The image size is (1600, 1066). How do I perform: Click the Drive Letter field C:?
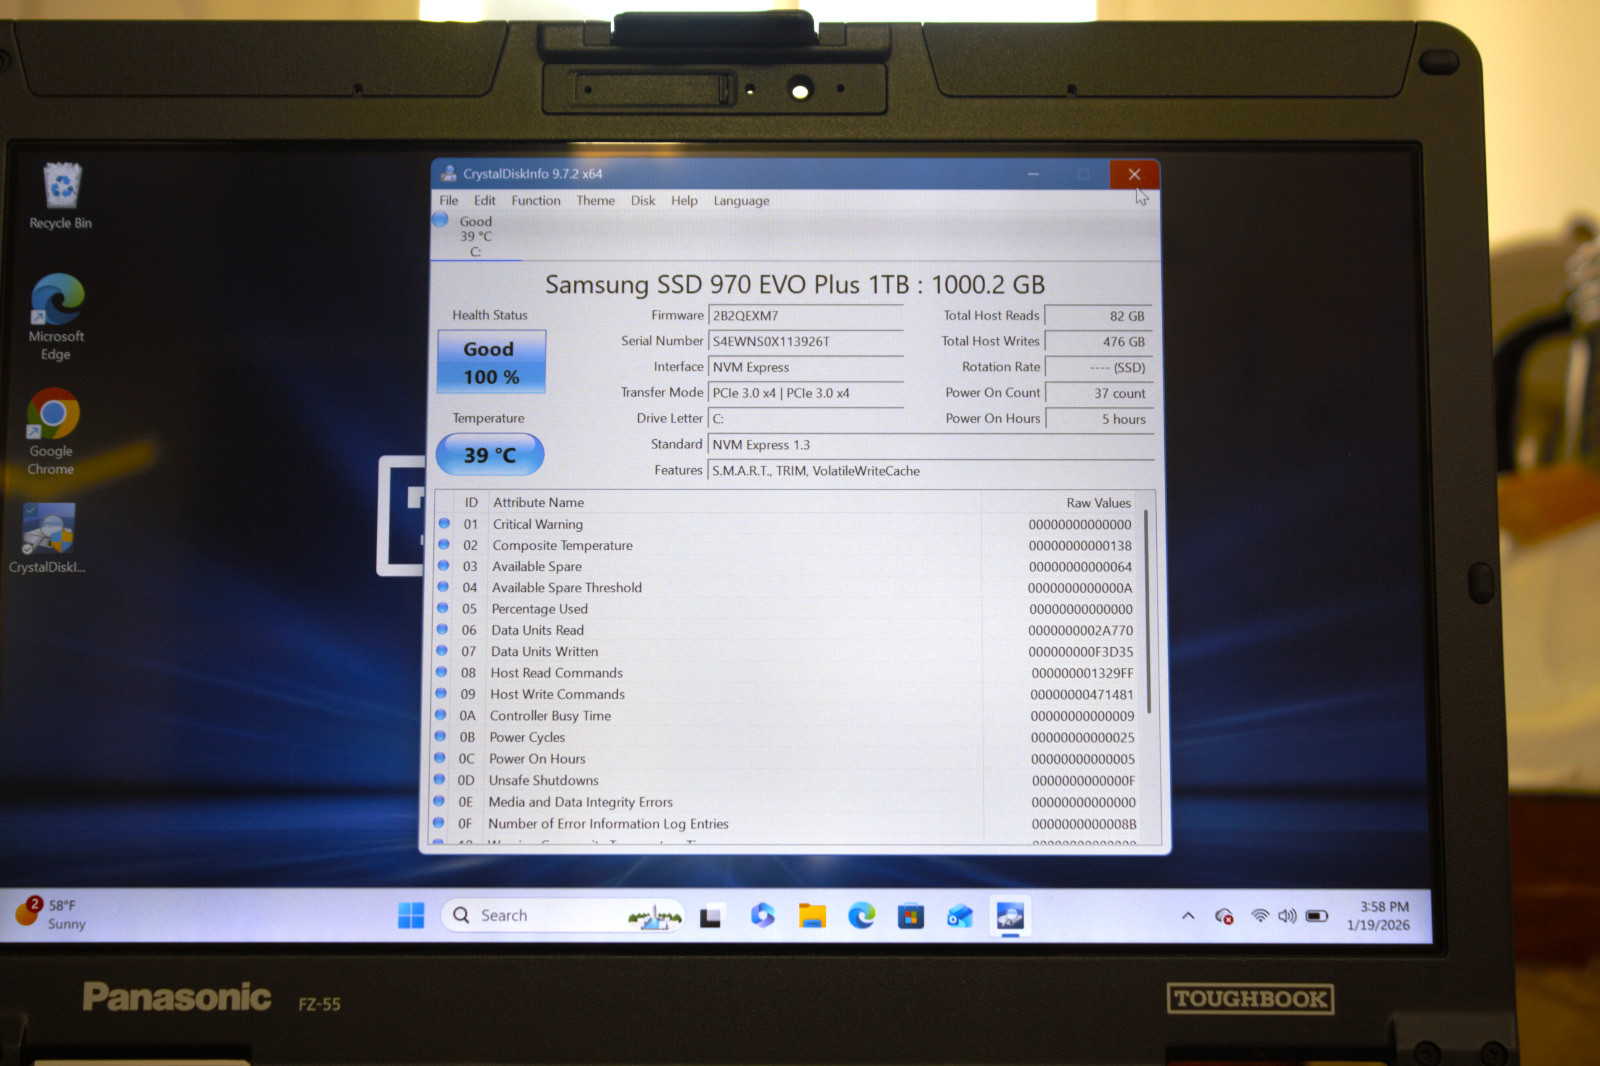pos(806,419)
